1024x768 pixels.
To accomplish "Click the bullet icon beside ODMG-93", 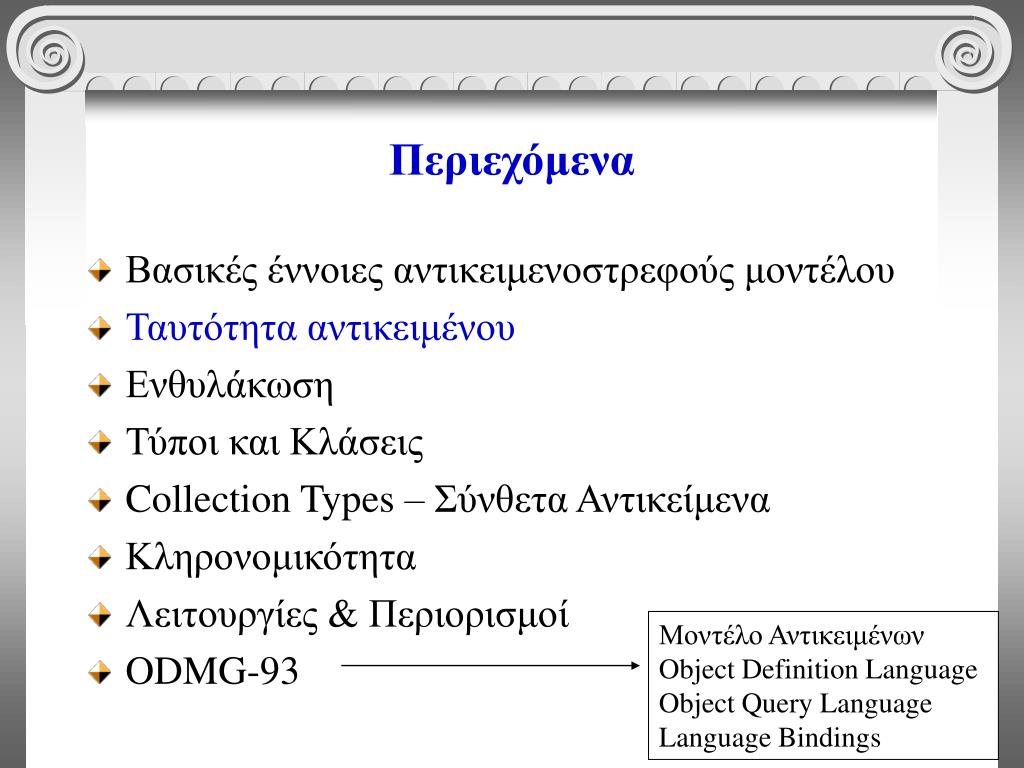I will coord(100,672).
